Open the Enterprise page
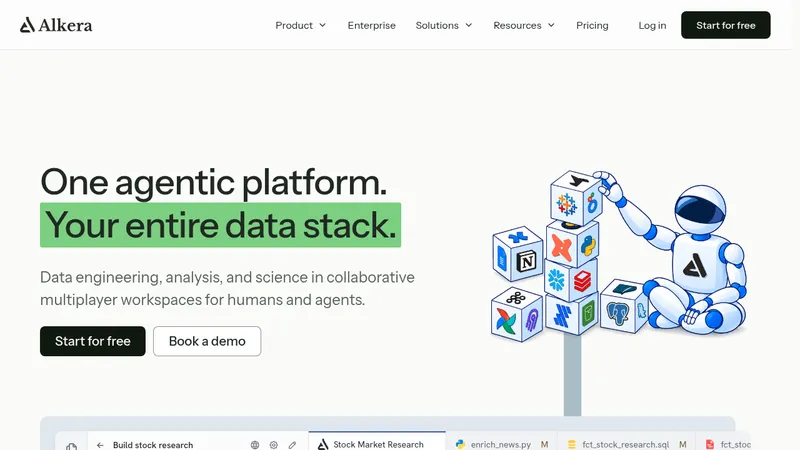The height and width of the screenshot is (450, 800). [371, 25]
